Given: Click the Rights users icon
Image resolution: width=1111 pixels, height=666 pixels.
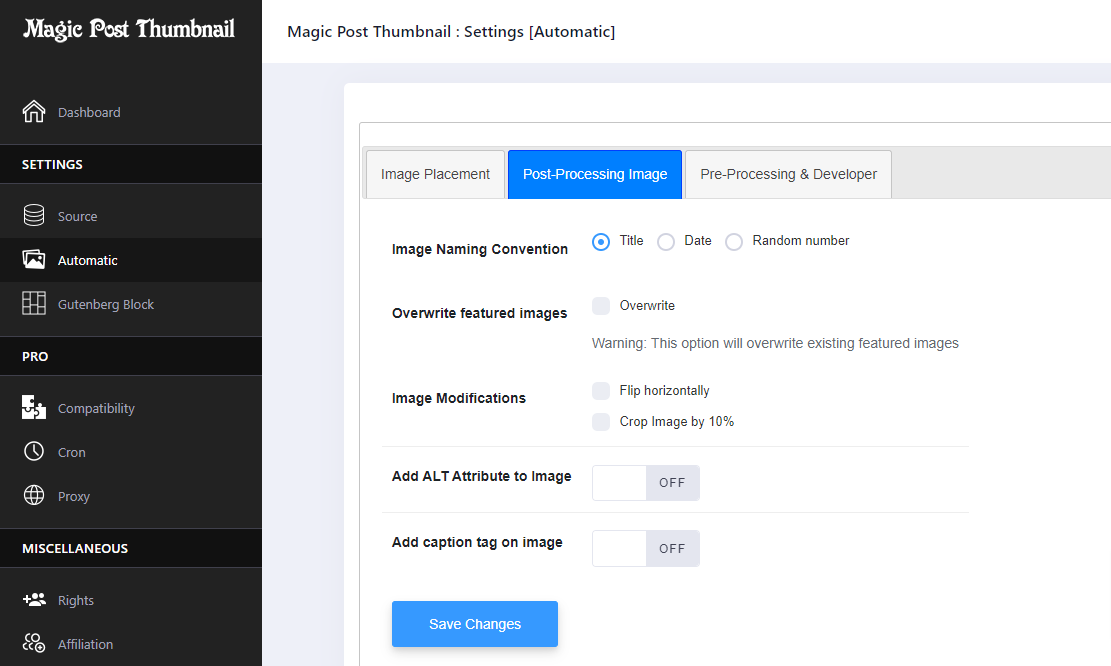Looking at the screenshot, I should click(34, 600).
